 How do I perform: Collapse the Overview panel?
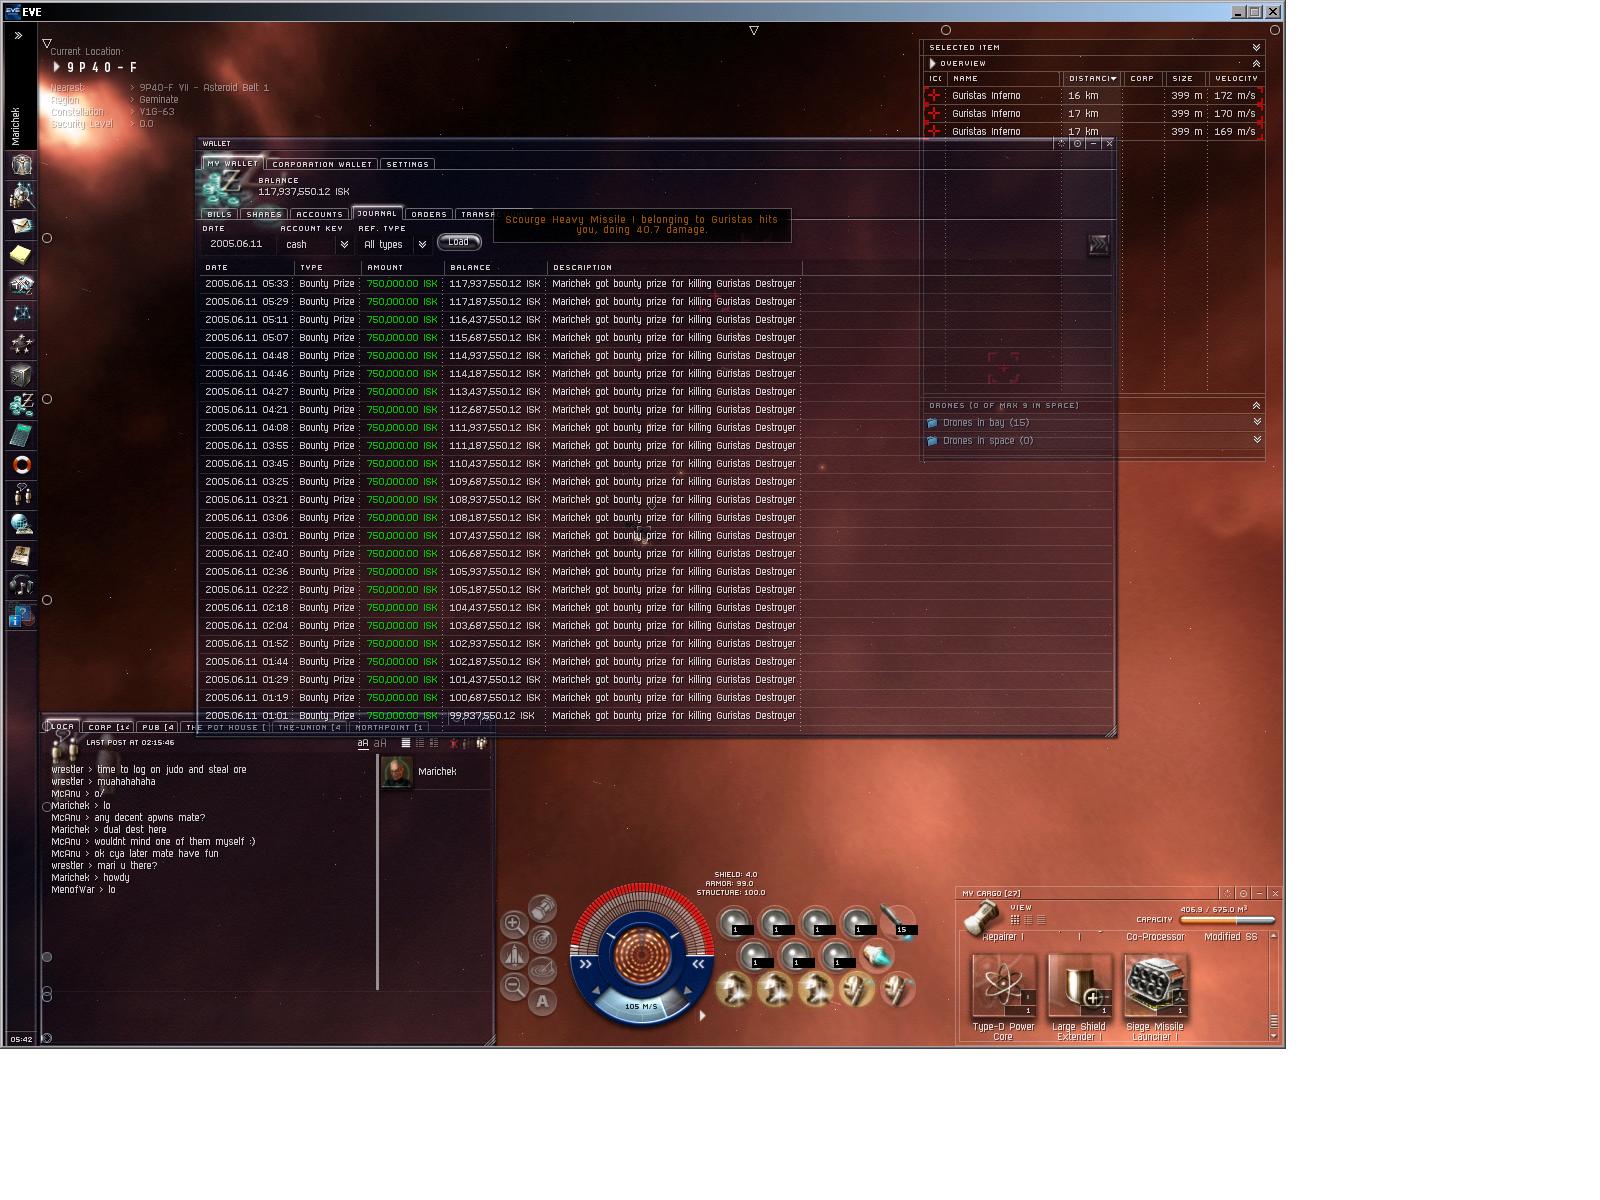[1256, 63]
